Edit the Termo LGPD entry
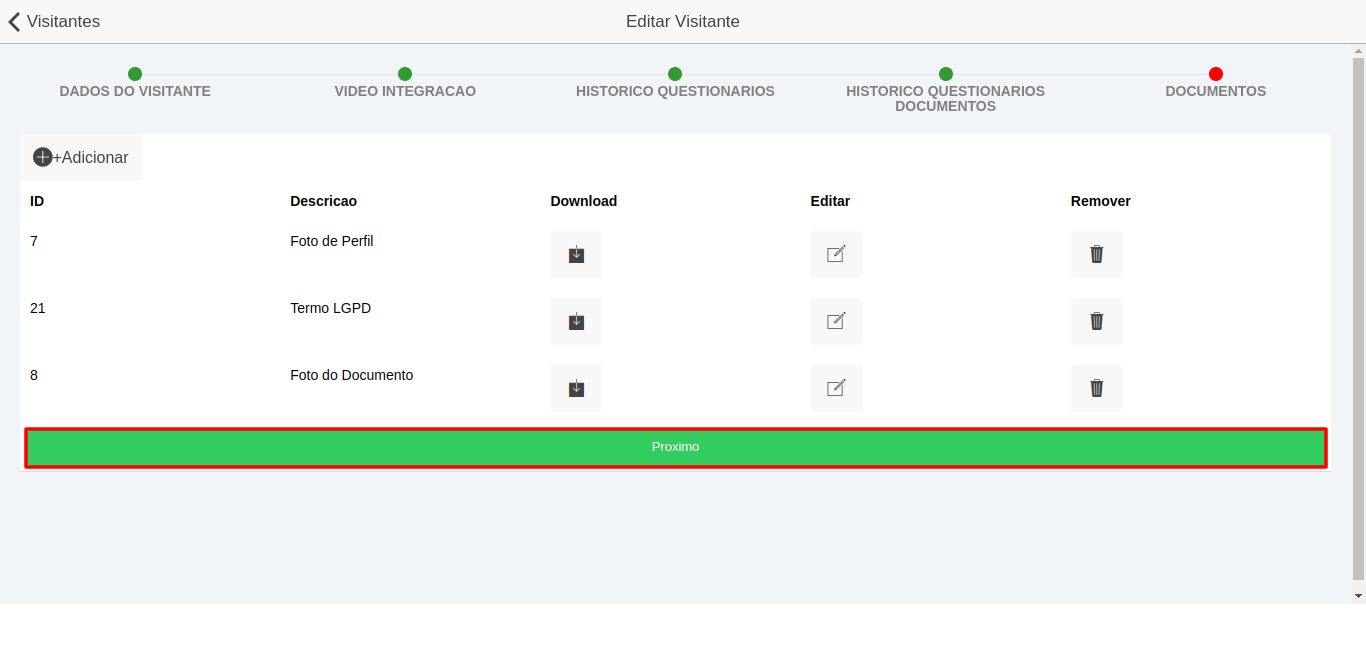Screen dimensions: 1366x647 [x=836, y=321]
